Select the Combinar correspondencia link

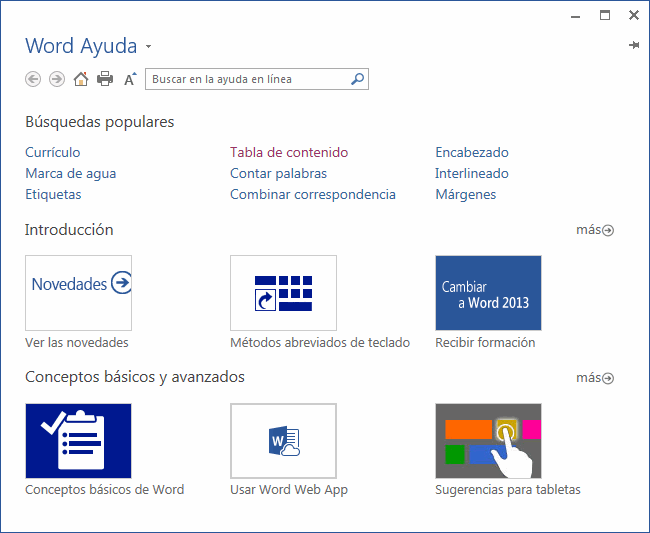click(313, 195)
